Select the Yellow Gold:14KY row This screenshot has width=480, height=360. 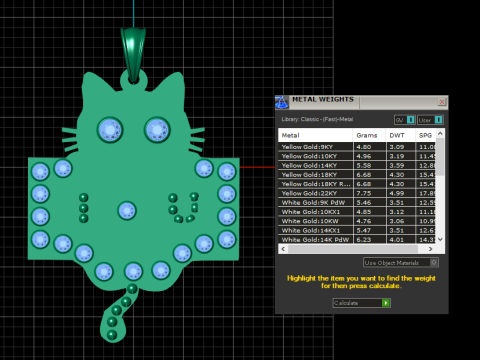point(357,166)
